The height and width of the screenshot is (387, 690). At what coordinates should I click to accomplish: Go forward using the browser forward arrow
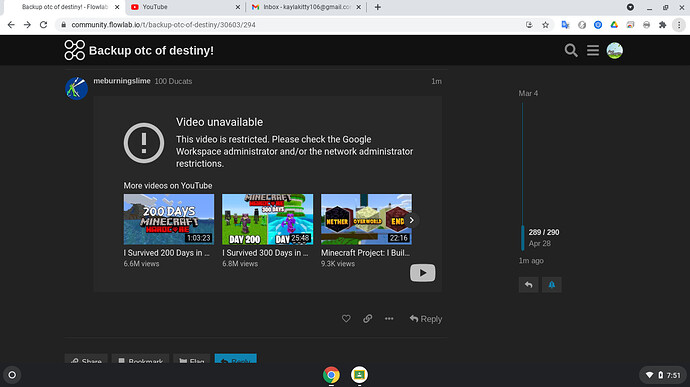(27, 25)
